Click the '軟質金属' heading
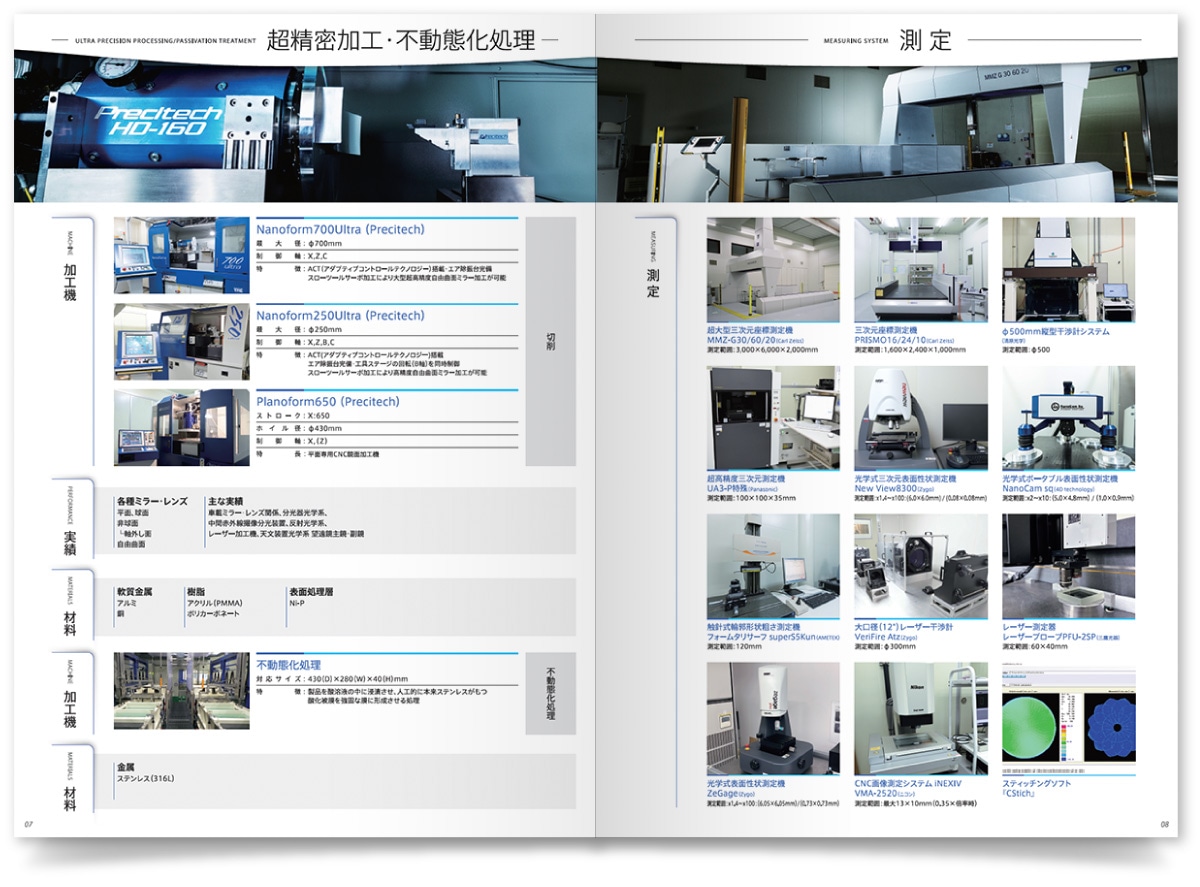The height and width of the screenshot is (887, 1200). click(x=134, y=592)
